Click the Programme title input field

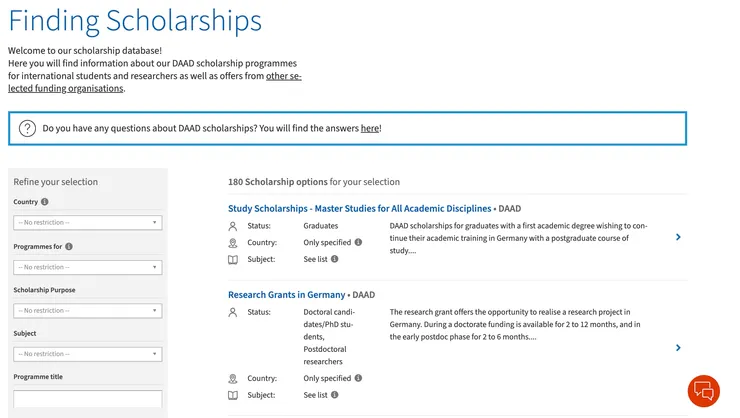(88, 398)
